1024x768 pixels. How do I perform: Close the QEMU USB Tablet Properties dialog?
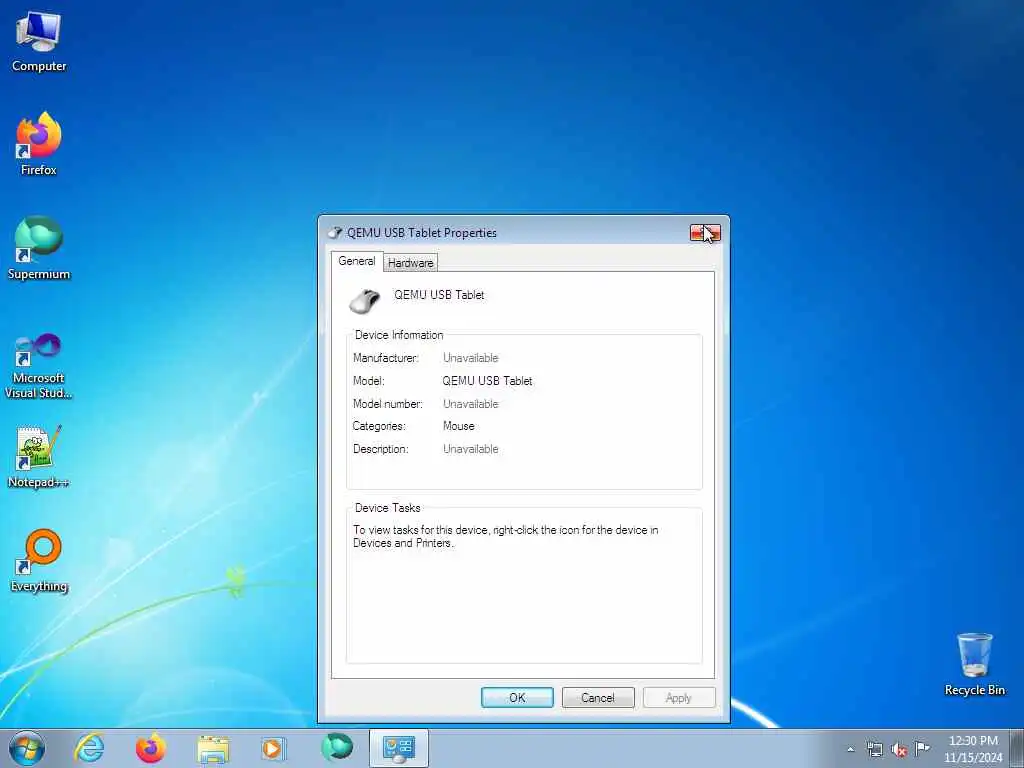(x=705, y=232)
